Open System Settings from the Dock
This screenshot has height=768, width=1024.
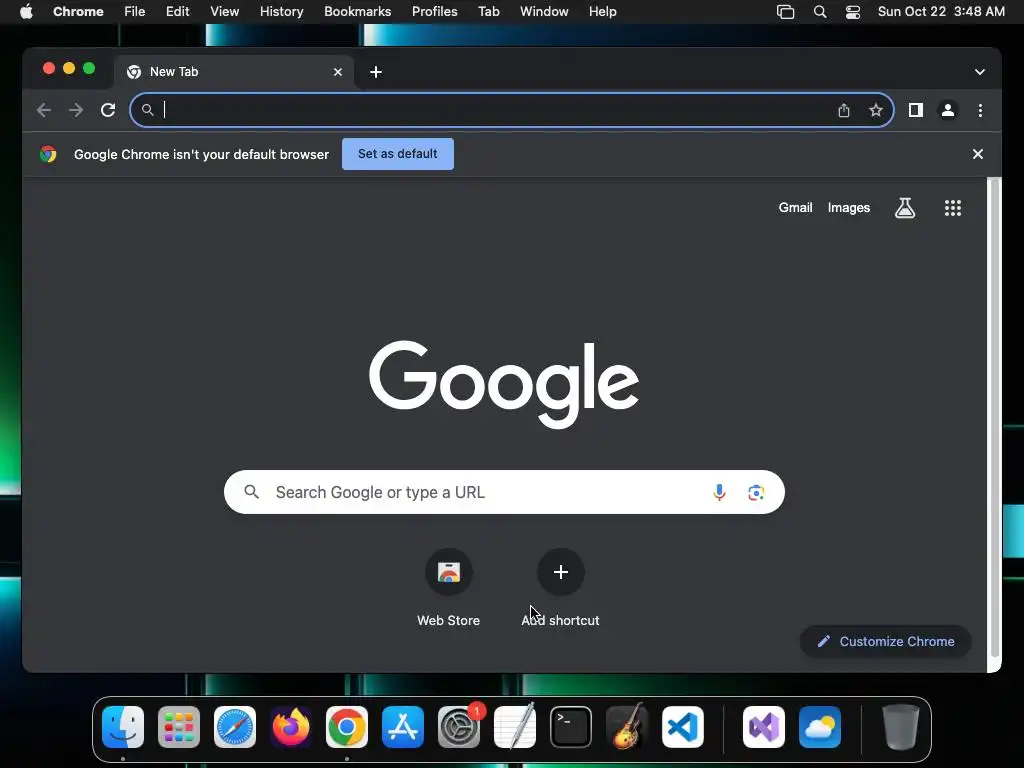tap(459, 727)
